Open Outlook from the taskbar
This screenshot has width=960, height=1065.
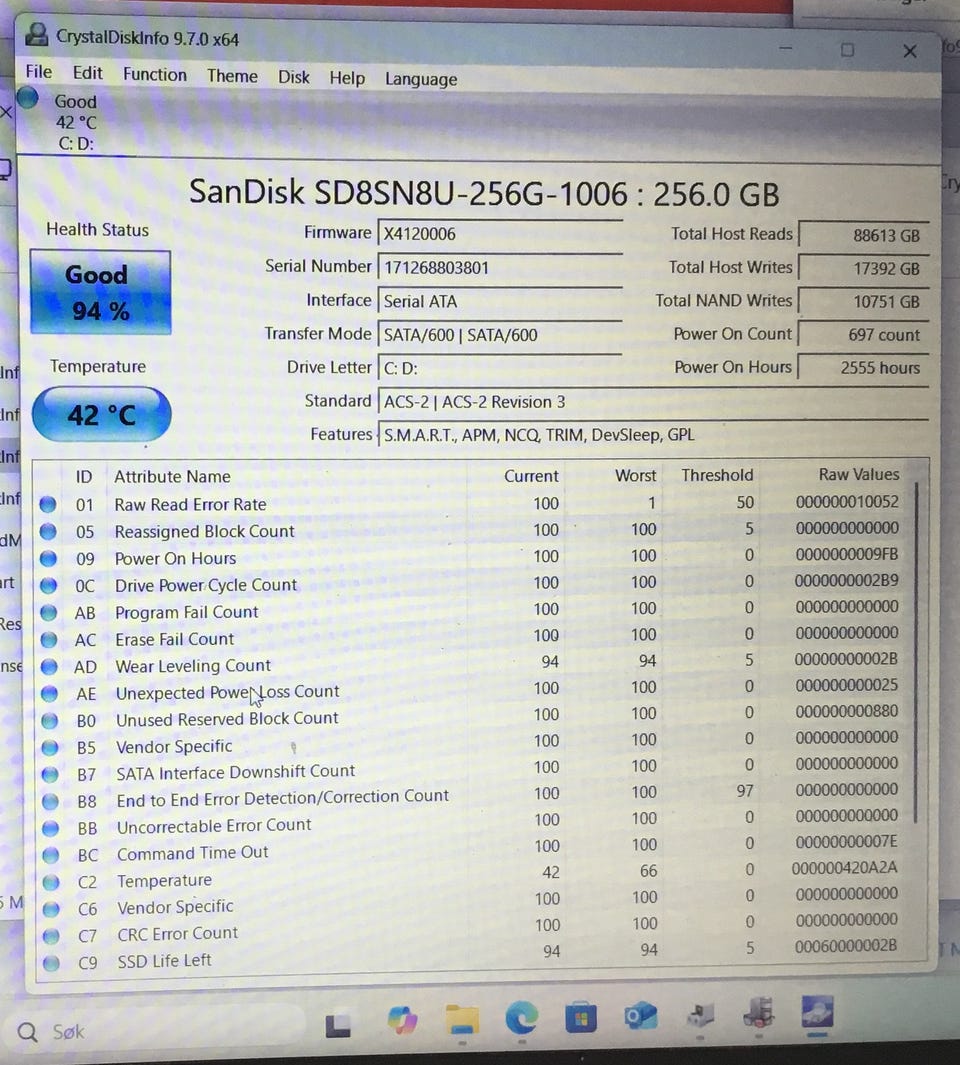pyautogui.click(x=641, y=1016)
